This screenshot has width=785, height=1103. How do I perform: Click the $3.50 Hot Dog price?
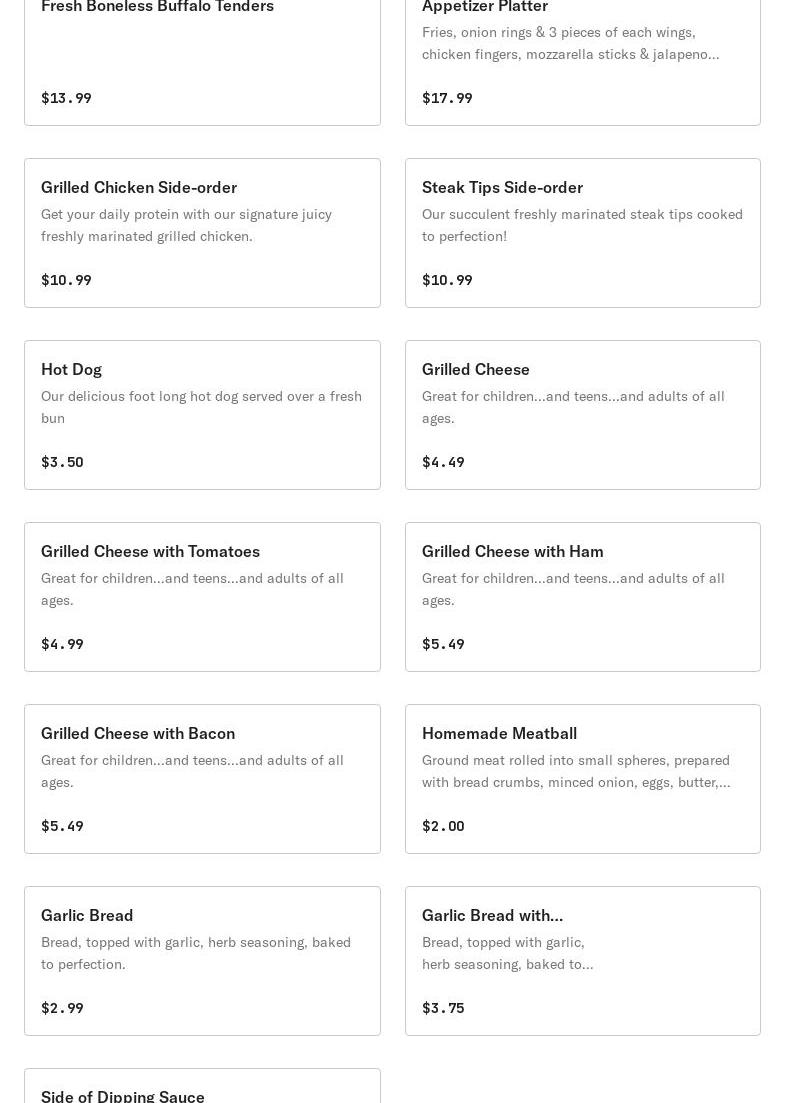tap(62, 462)
